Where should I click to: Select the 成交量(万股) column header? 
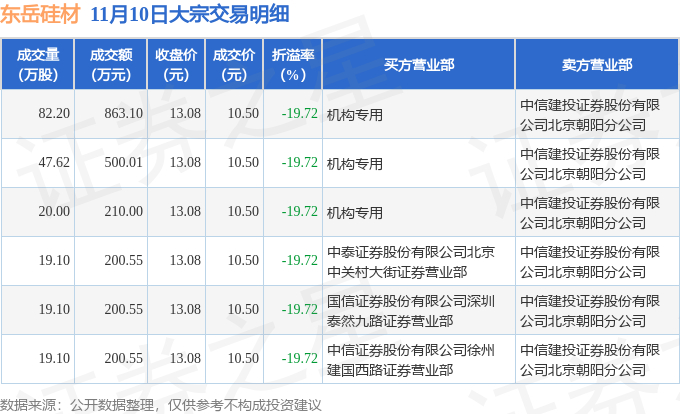click(x=38, y=65)
